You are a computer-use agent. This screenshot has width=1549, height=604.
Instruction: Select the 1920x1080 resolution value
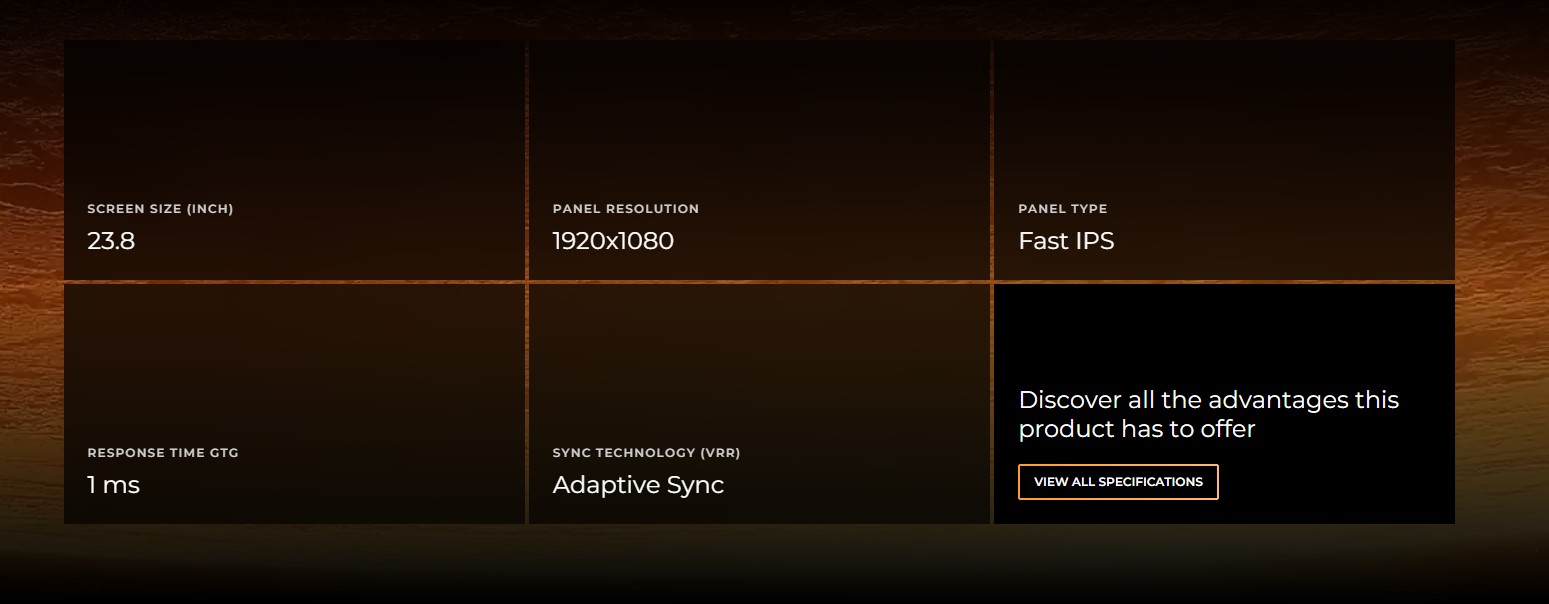point(613,241)
